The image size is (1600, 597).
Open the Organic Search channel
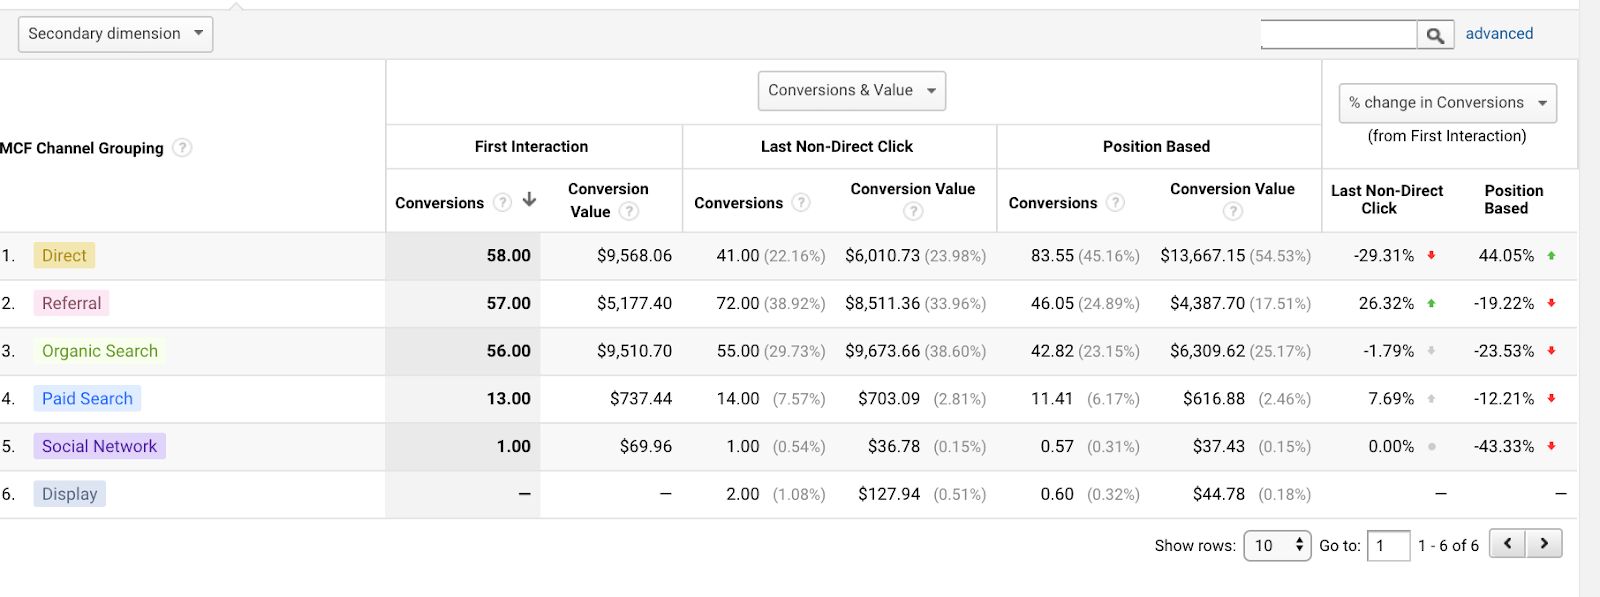point(100,351)
